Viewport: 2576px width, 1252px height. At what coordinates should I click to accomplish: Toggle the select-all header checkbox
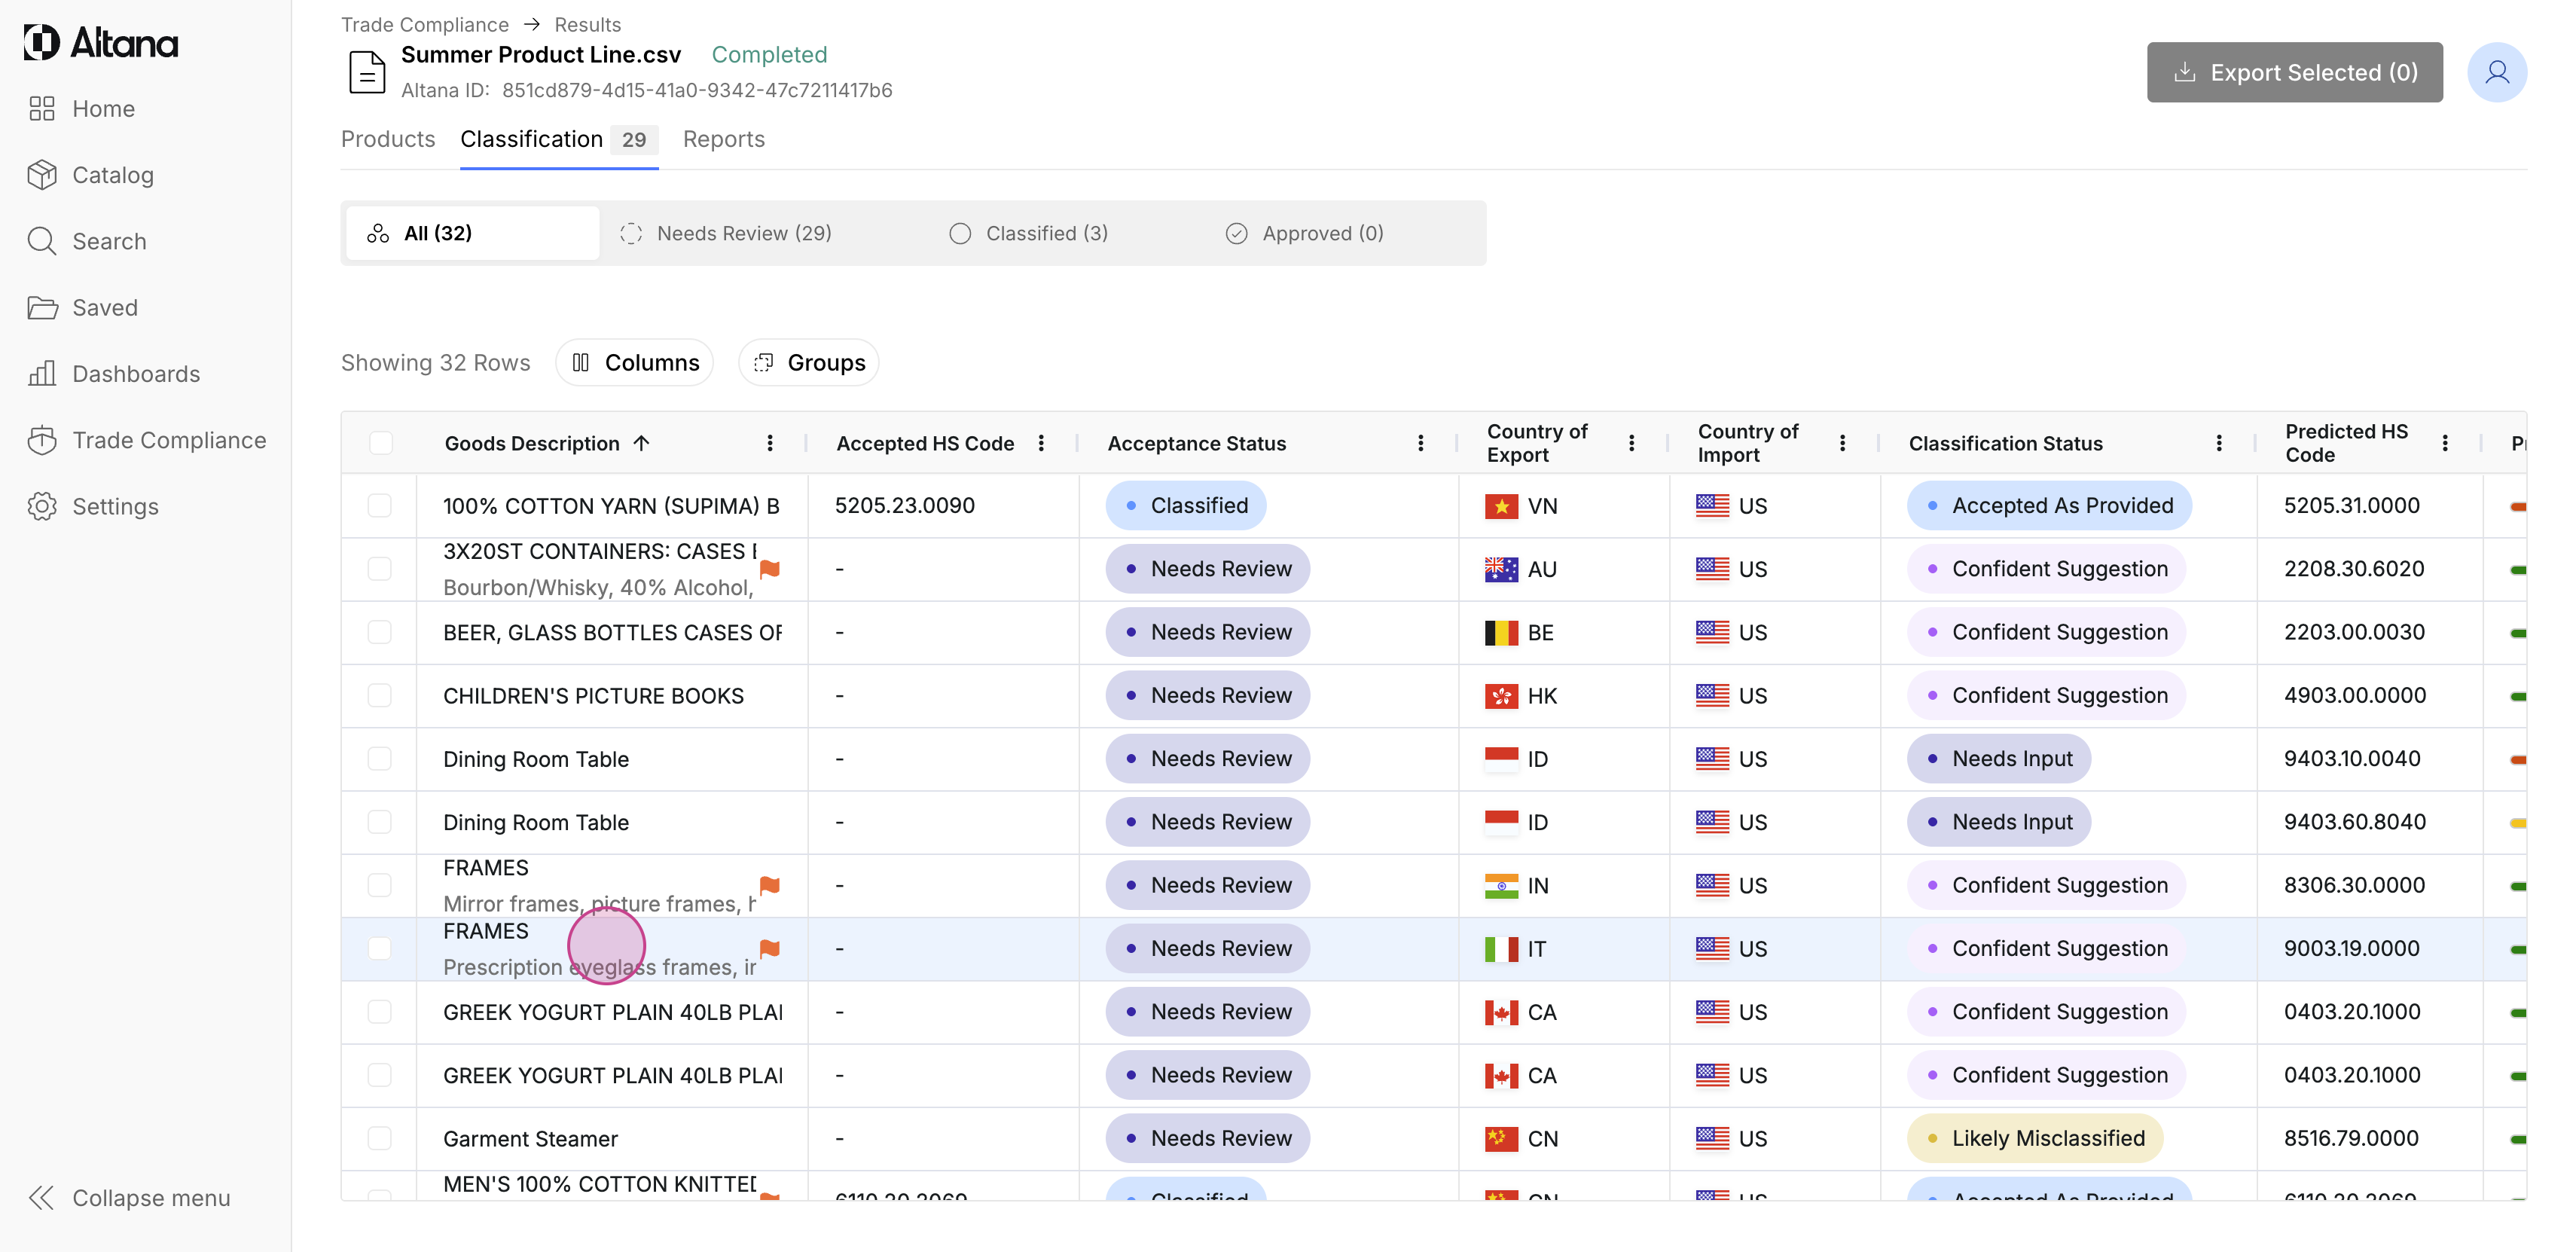(380, 443)
